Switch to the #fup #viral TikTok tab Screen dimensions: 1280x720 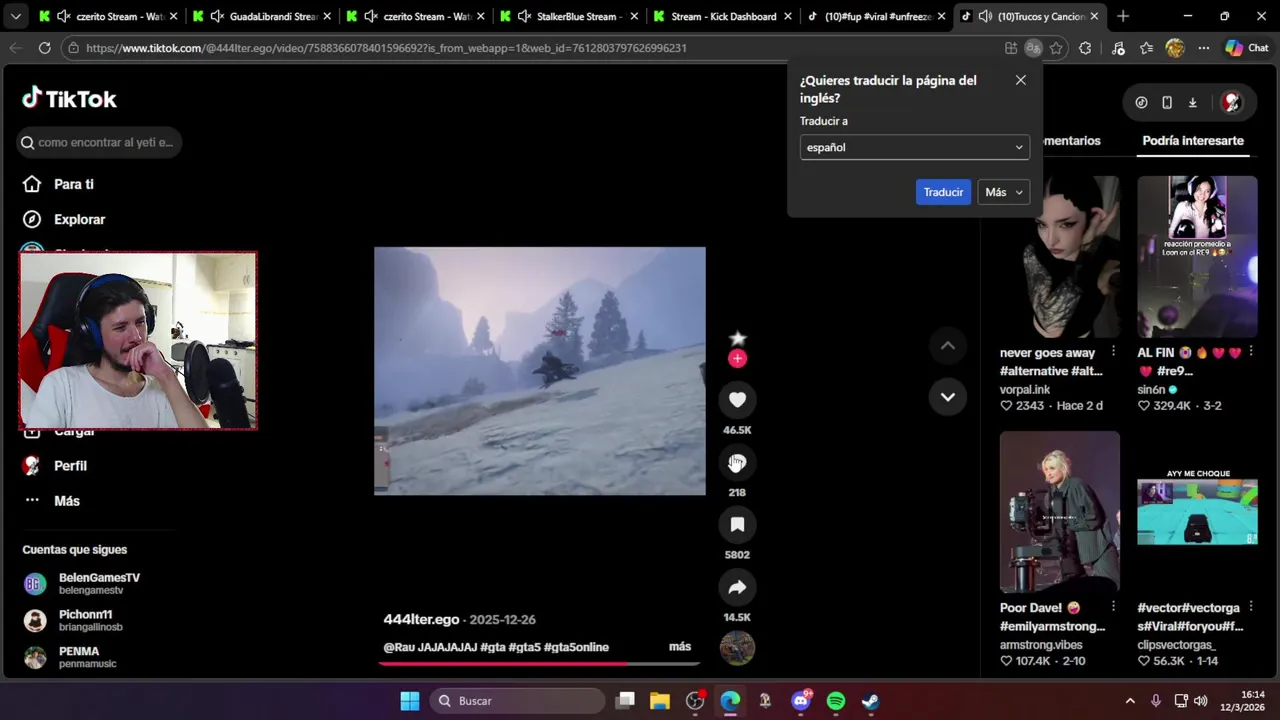click(875, 16)
